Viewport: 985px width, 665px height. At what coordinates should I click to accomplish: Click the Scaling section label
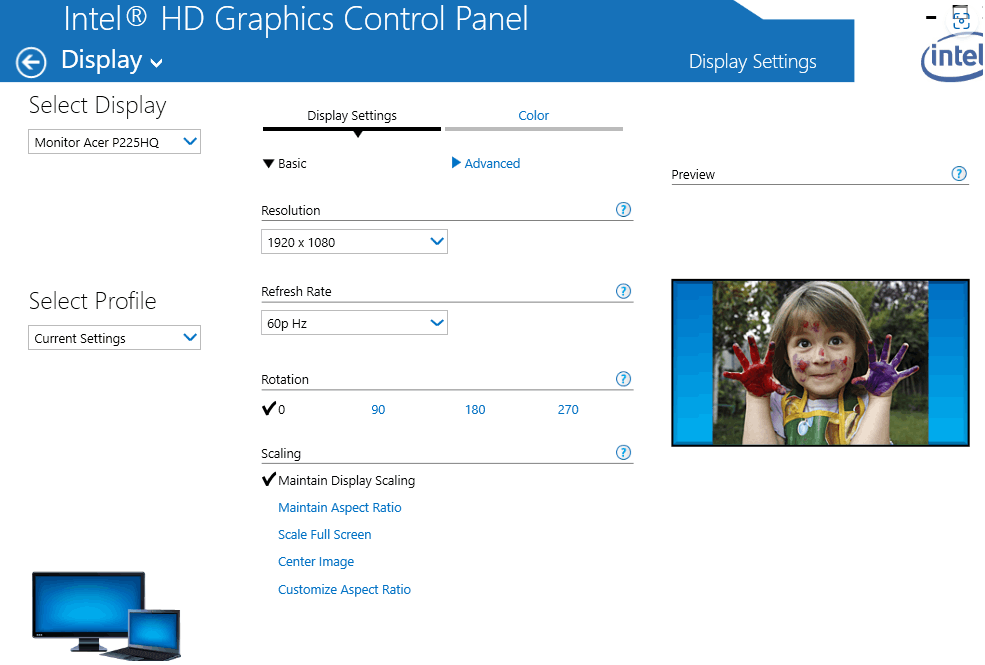pyautogui.click(x=281, y=453)
